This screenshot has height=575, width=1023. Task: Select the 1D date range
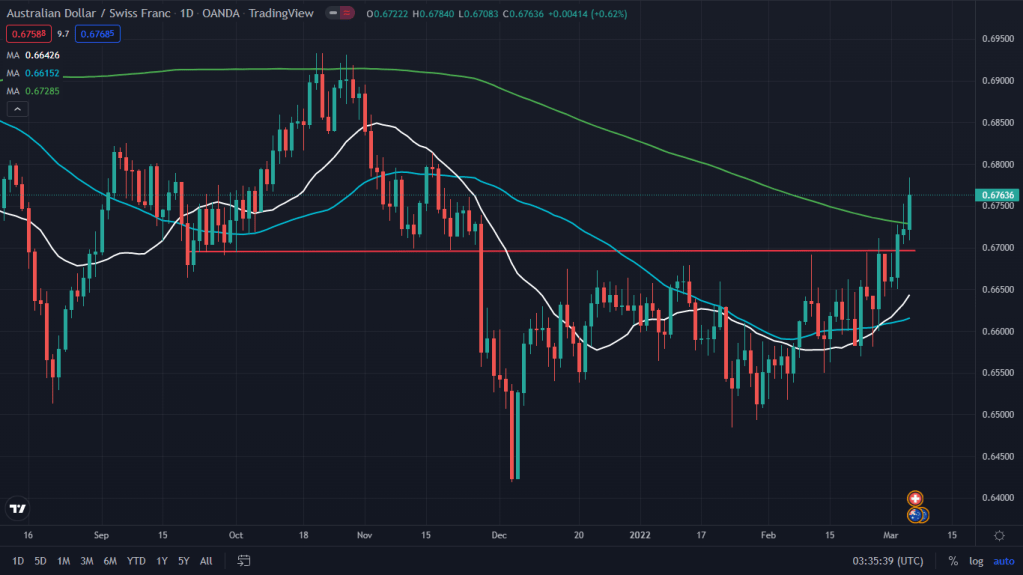click(x=18, y=561)
